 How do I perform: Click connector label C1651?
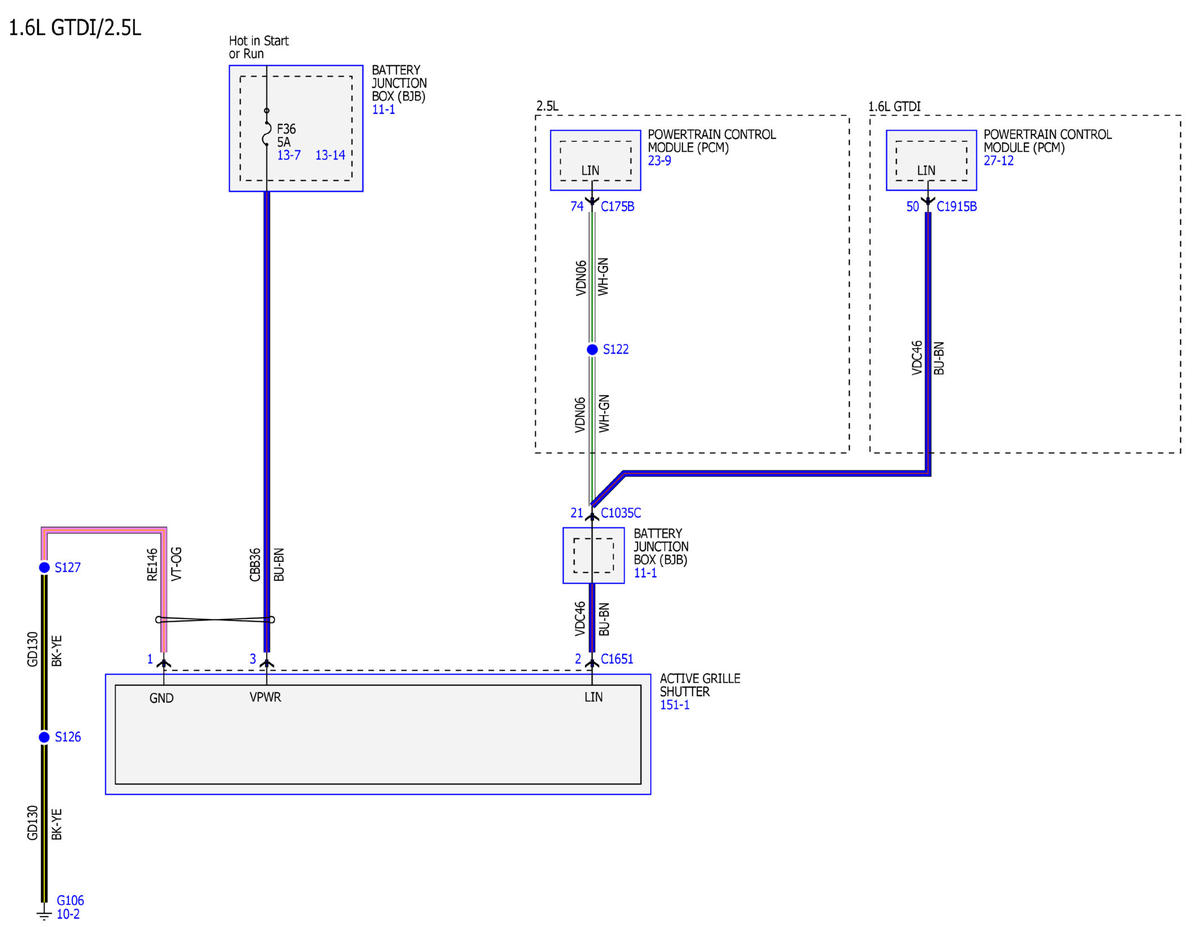pyautogui.click(x=617, y=658)
